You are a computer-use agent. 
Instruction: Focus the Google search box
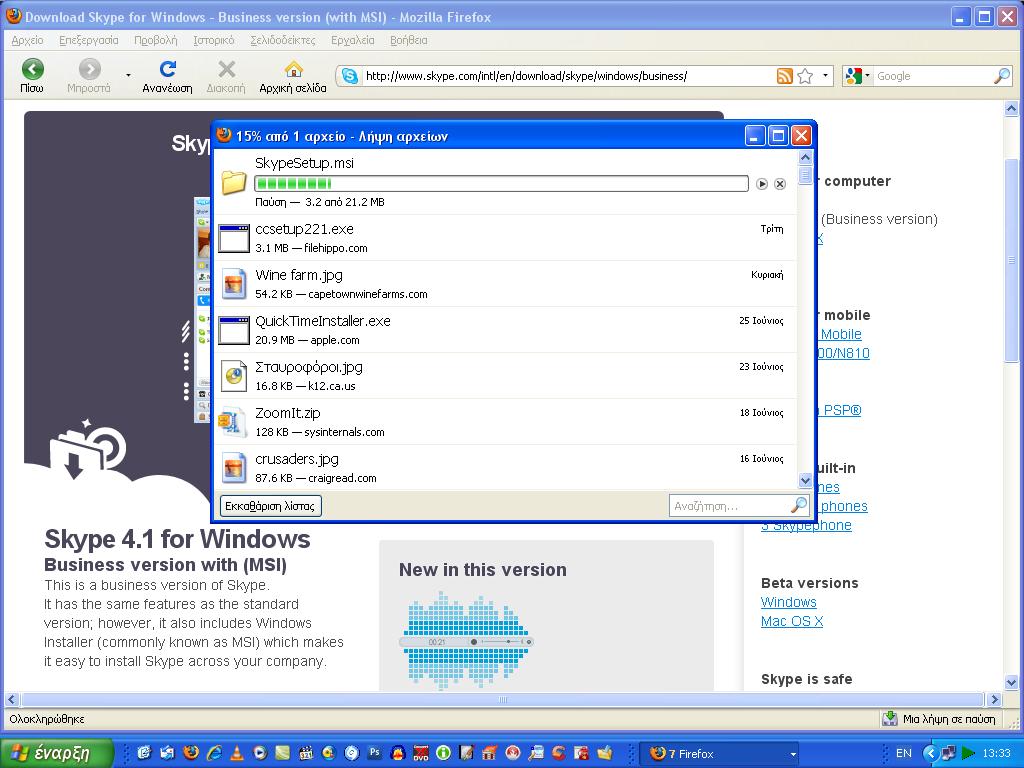[x=933, y=76]
